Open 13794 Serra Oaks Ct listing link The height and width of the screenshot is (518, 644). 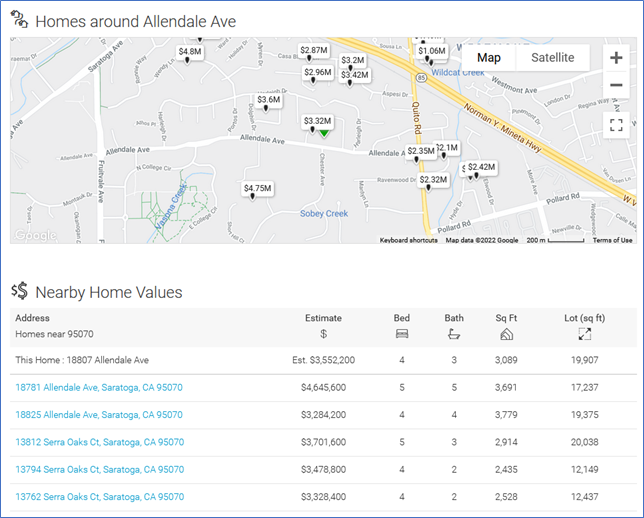tap(100, 470)
